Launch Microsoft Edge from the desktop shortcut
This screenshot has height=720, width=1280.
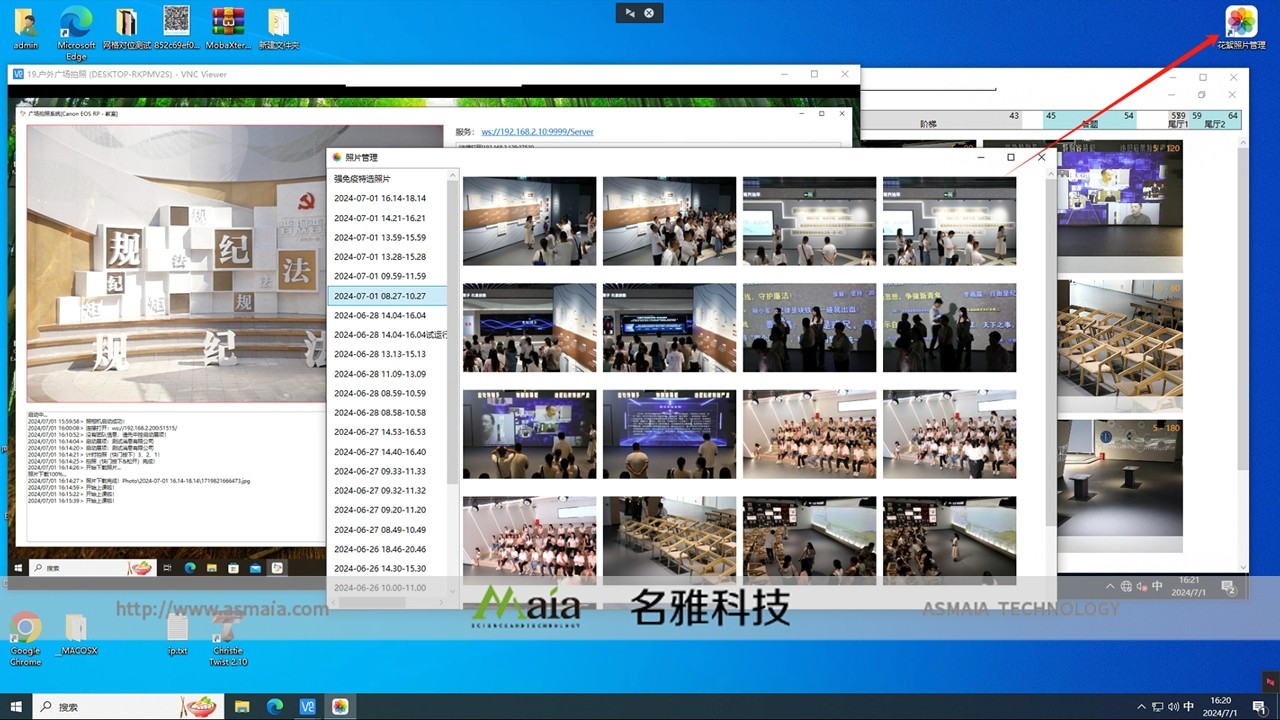[x=76, y=33]
